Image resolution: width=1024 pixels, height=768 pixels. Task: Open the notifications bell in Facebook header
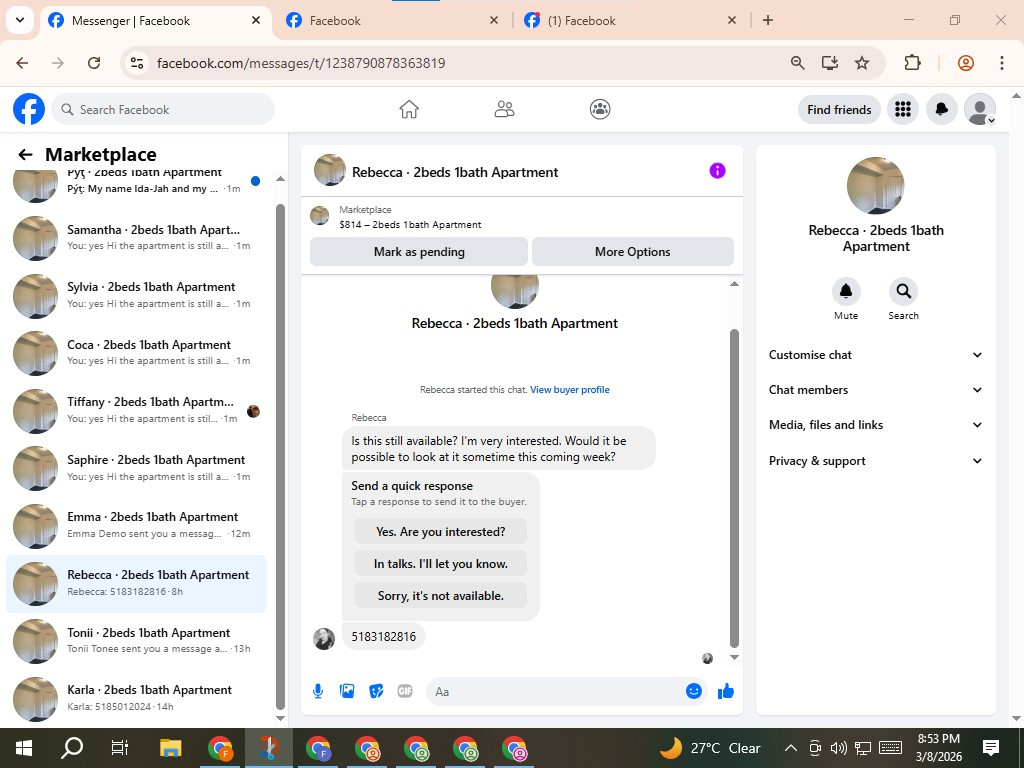coord(942,109)
